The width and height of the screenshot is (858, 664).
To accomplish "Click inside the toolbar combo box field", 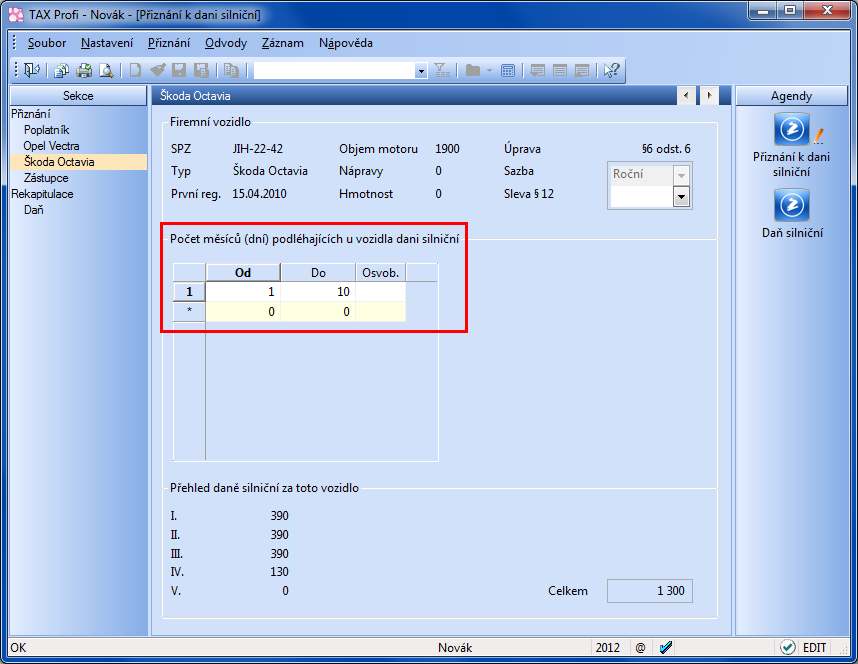I will 334,71.
